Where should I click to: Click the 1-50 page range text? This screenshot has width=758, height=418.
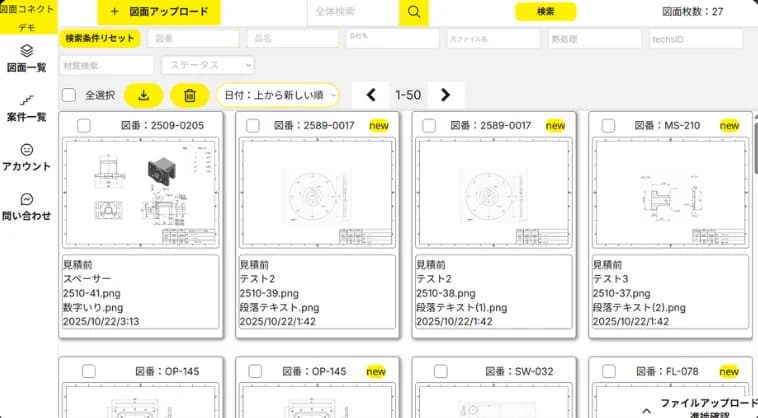pyautogui.click(x=408, y=95)
